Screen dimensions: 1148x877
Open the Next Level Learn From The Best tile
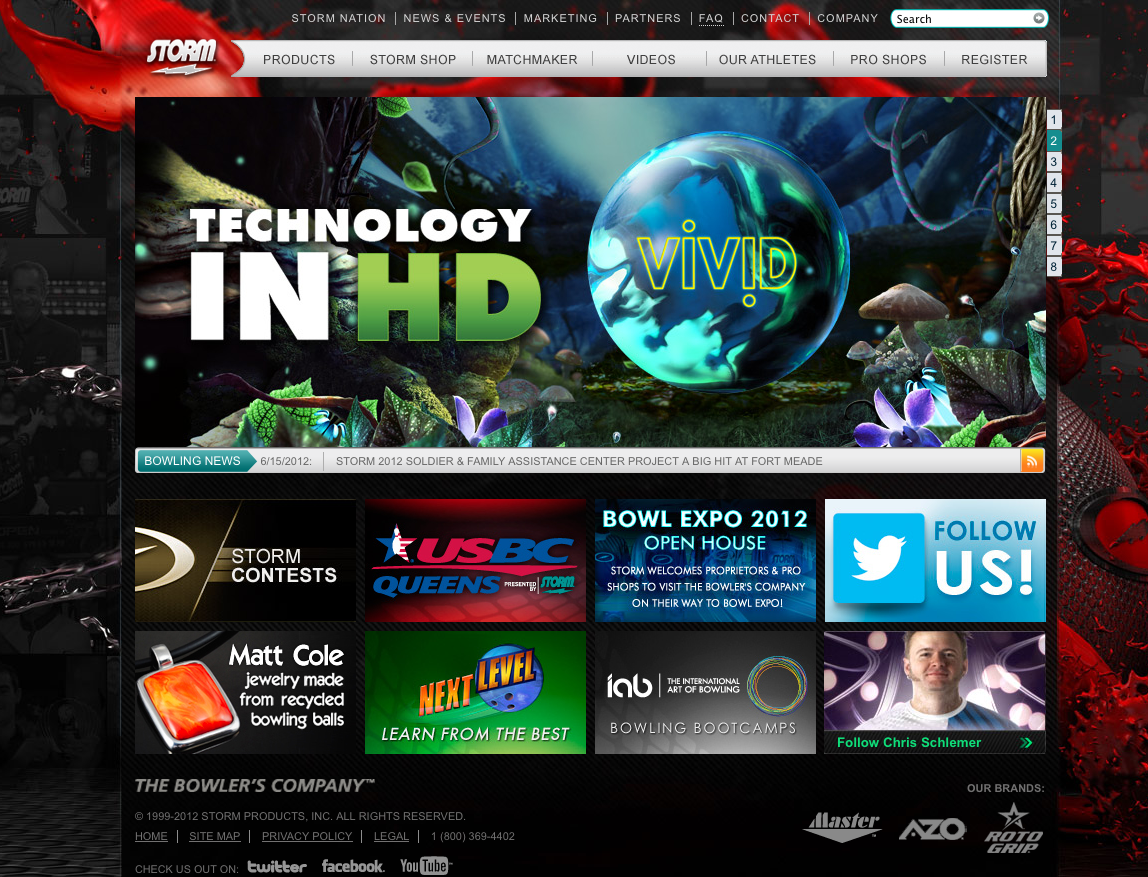pos(475,693)
